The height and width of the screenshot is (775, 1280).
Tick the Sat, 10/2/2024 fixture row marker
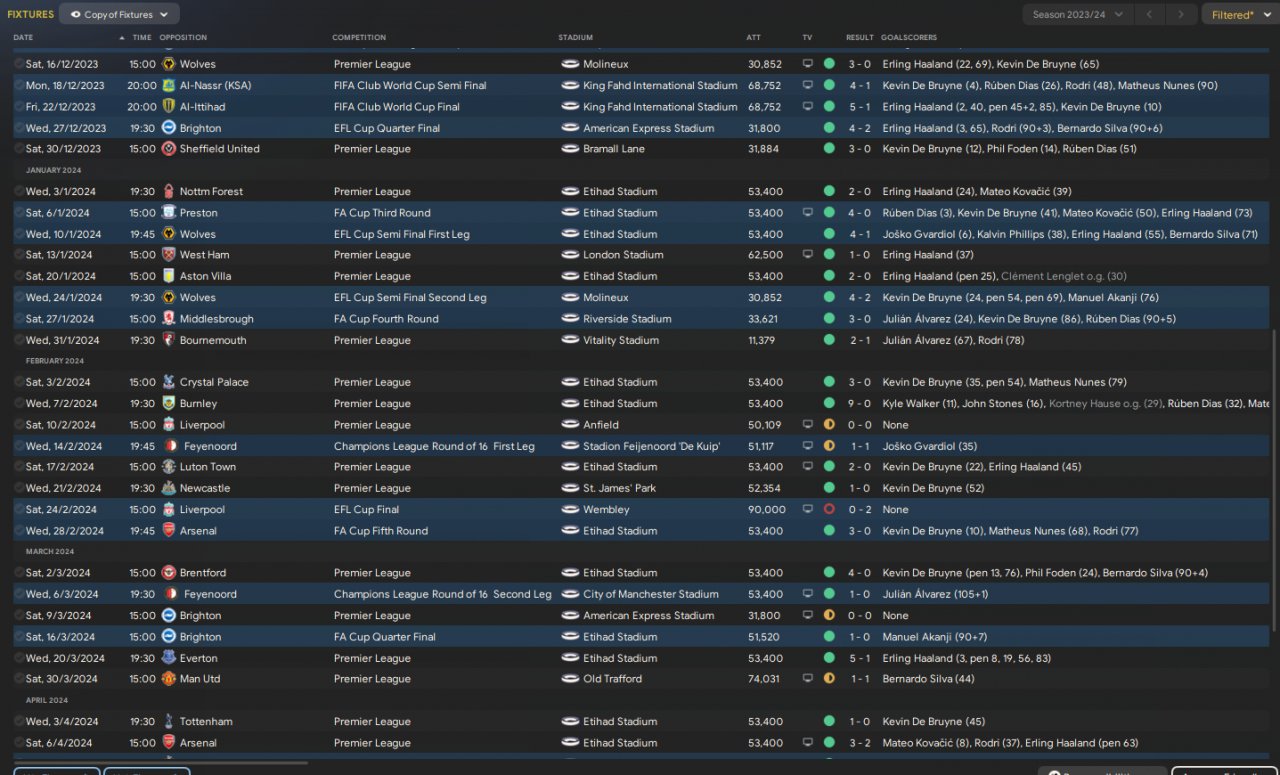click(19, 425)
